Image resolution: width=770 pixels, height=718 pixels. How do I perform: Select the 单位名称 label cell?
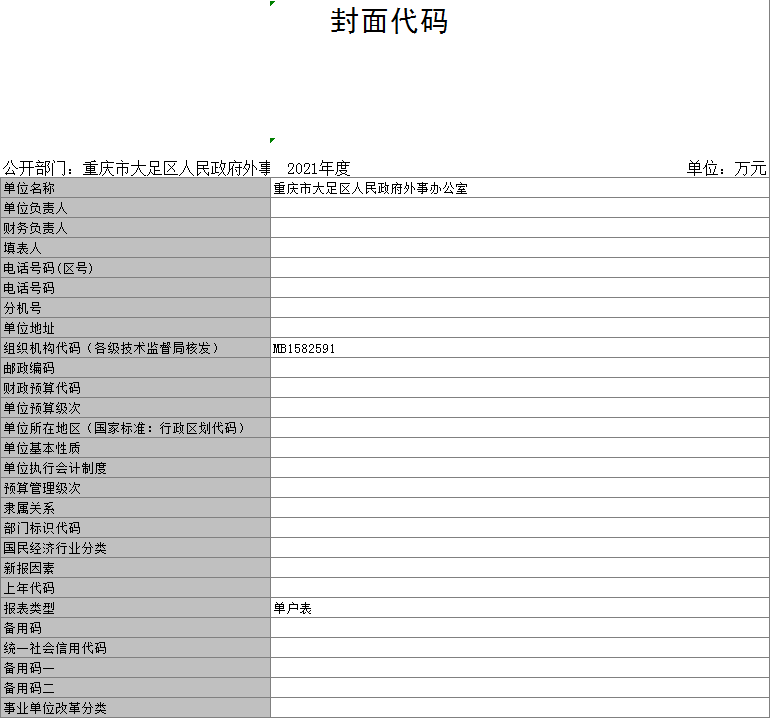(x=136, y=188)
